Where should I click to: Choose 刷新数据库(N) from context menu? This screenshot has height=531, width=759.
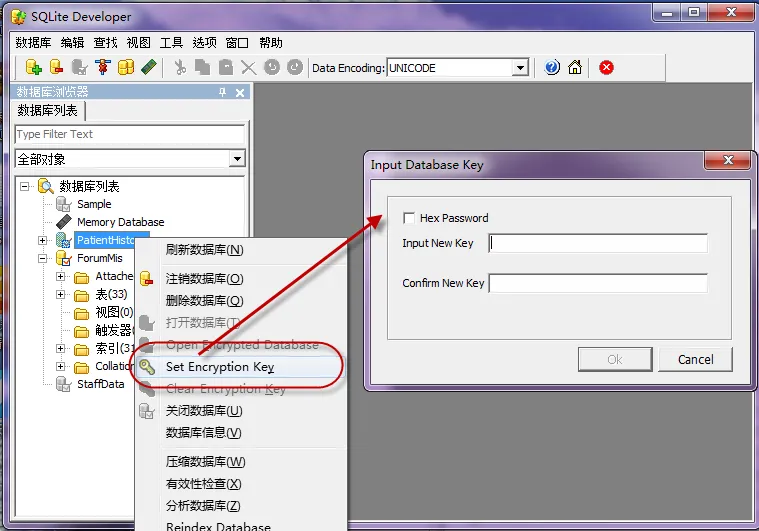click(241, 250)
